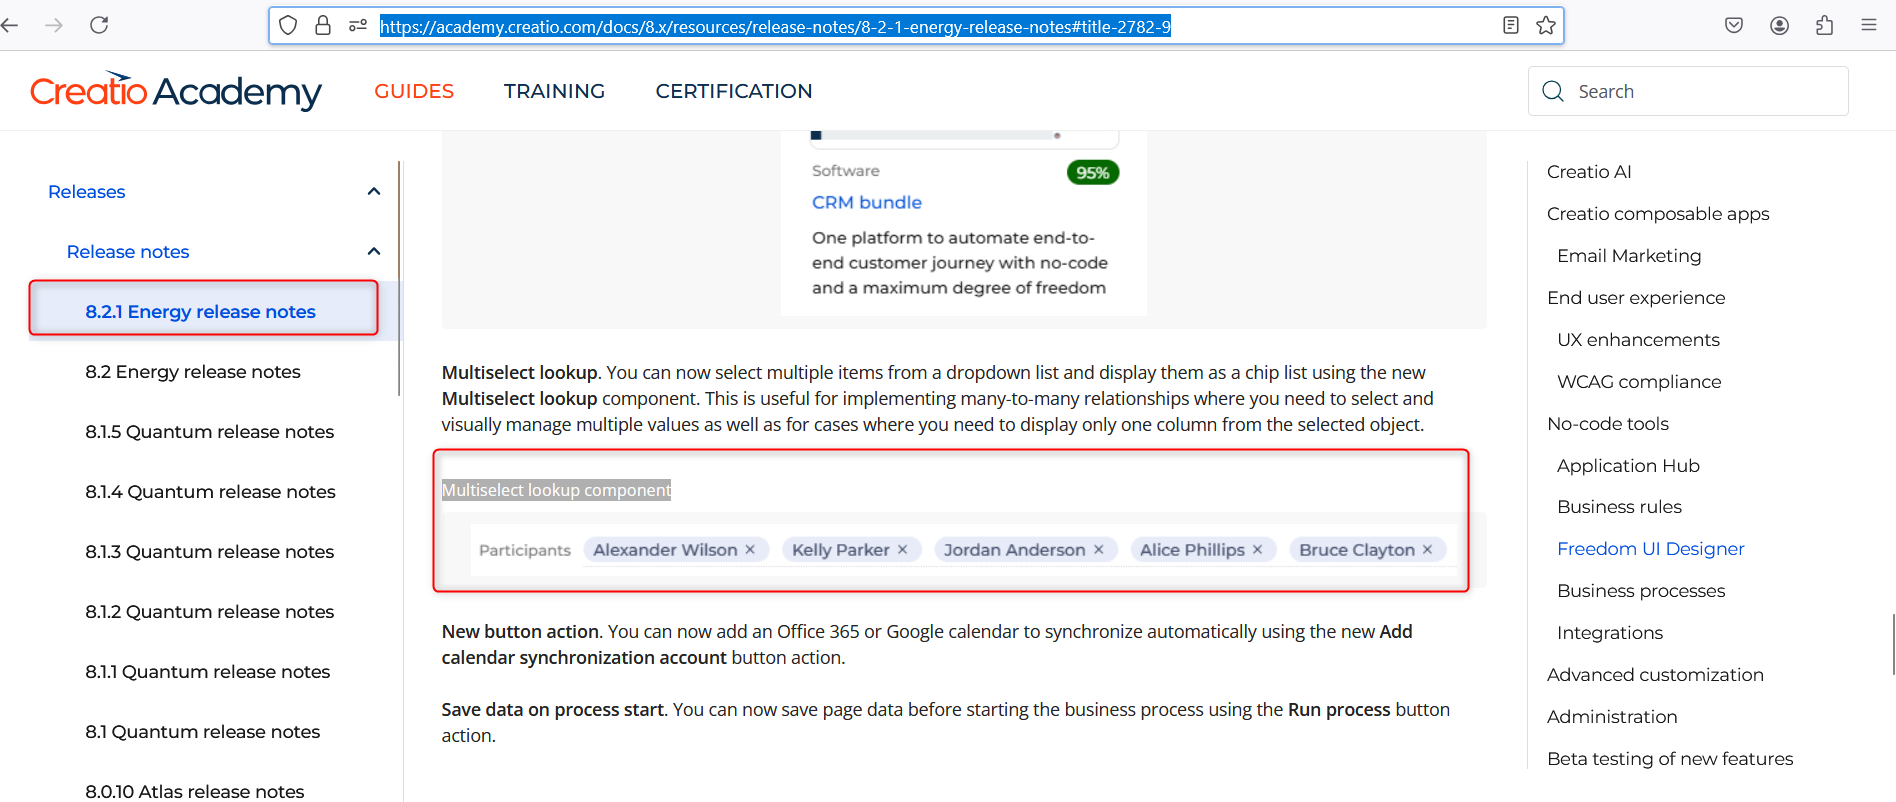Collapse the Release notes chevron

(374, 251)
